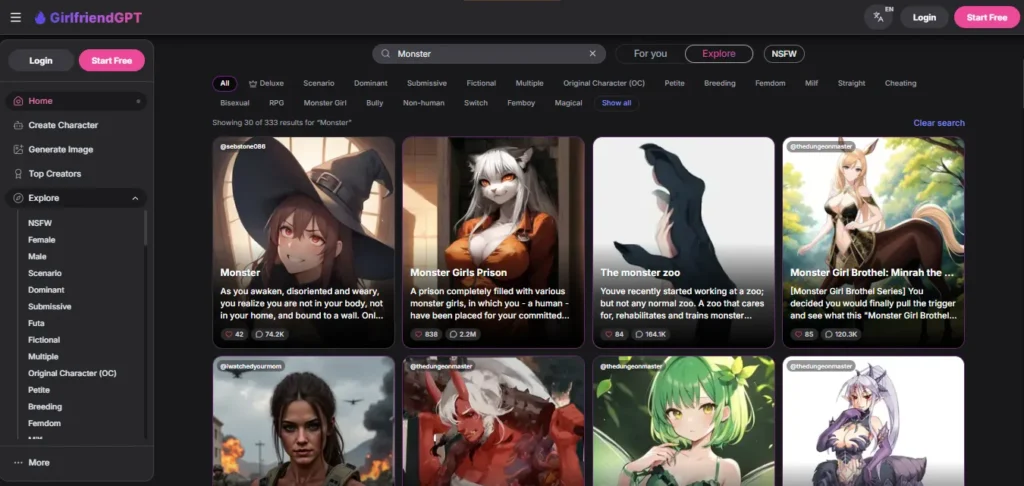Select the Fictional filter tag
The width and height of the screenshot is (1024, 486).
pos(481,84)
